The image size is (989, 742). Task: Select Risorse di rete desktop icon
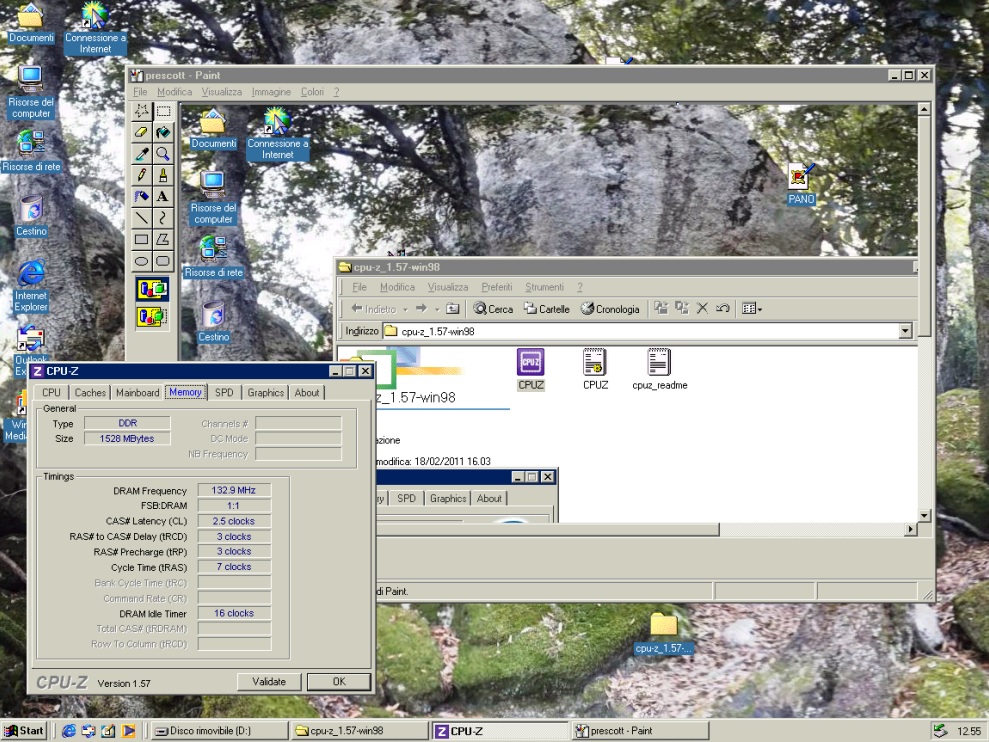(31, 151)
